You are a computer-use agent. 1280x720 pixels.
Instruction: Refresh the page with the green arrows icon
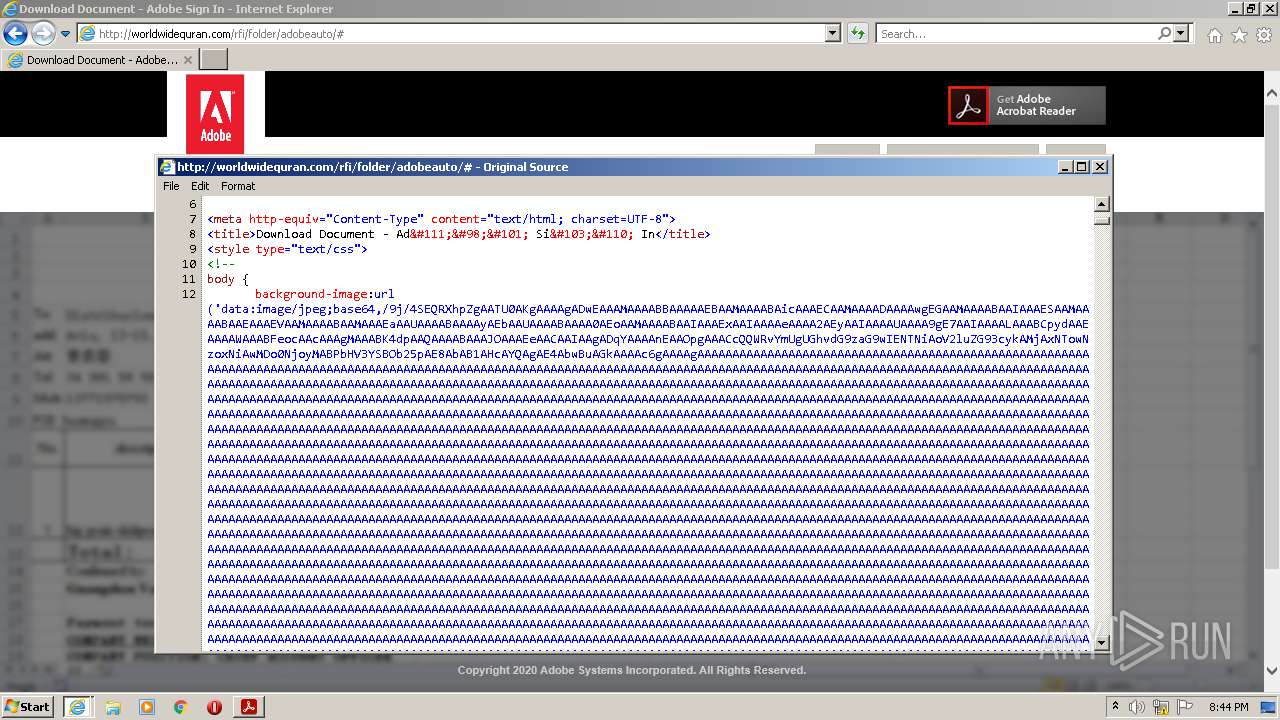857,34
